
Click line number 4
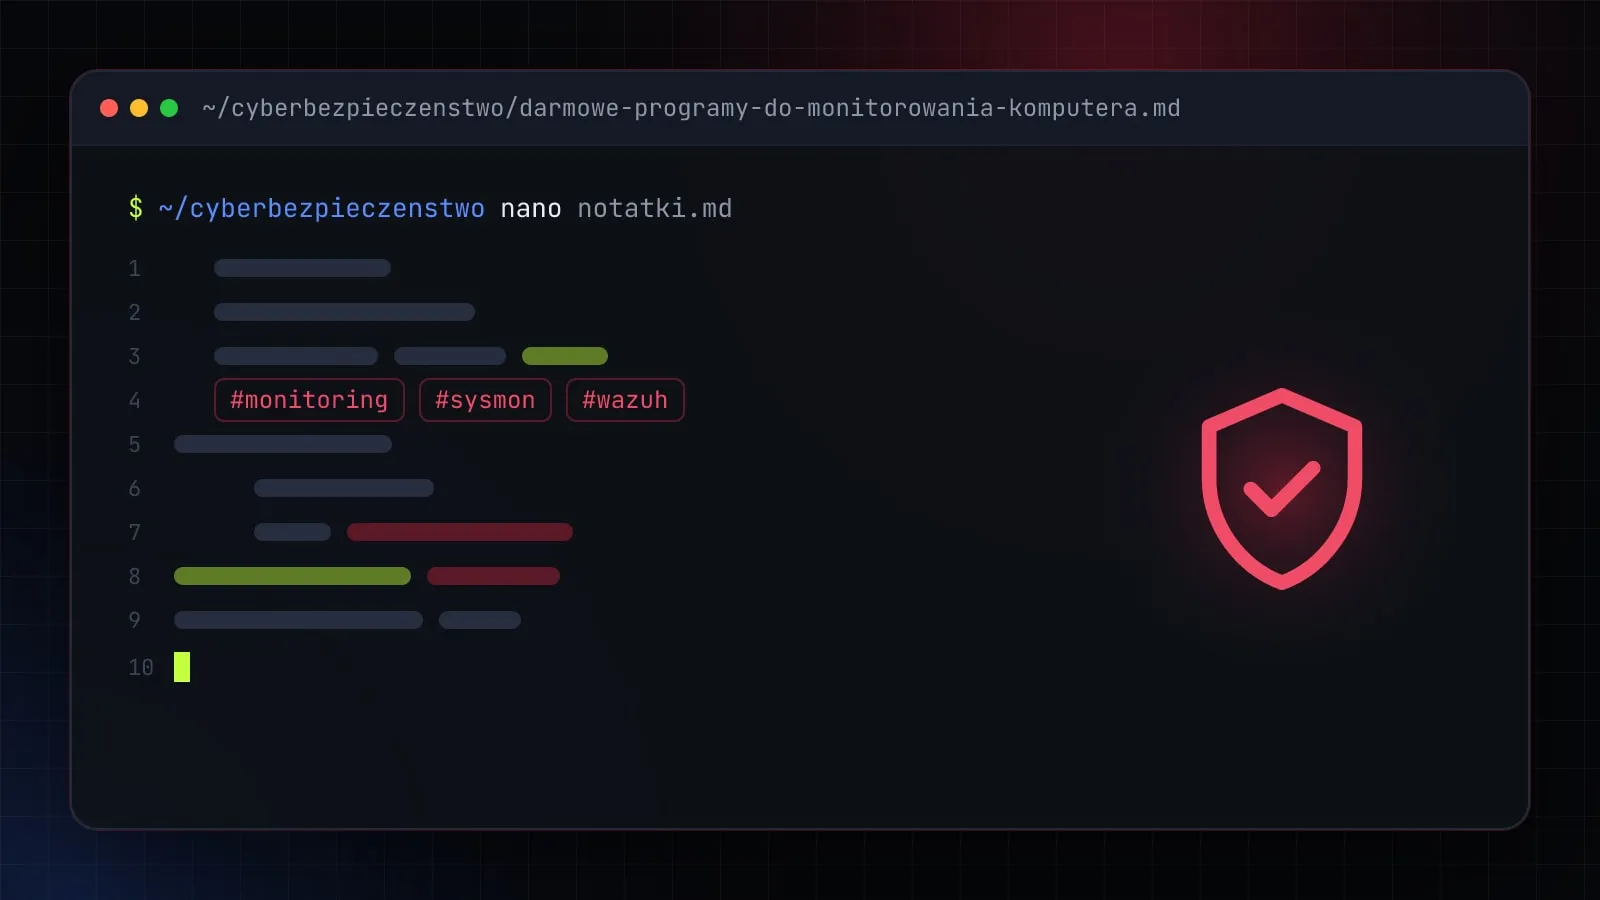click(x=134, y=400)
